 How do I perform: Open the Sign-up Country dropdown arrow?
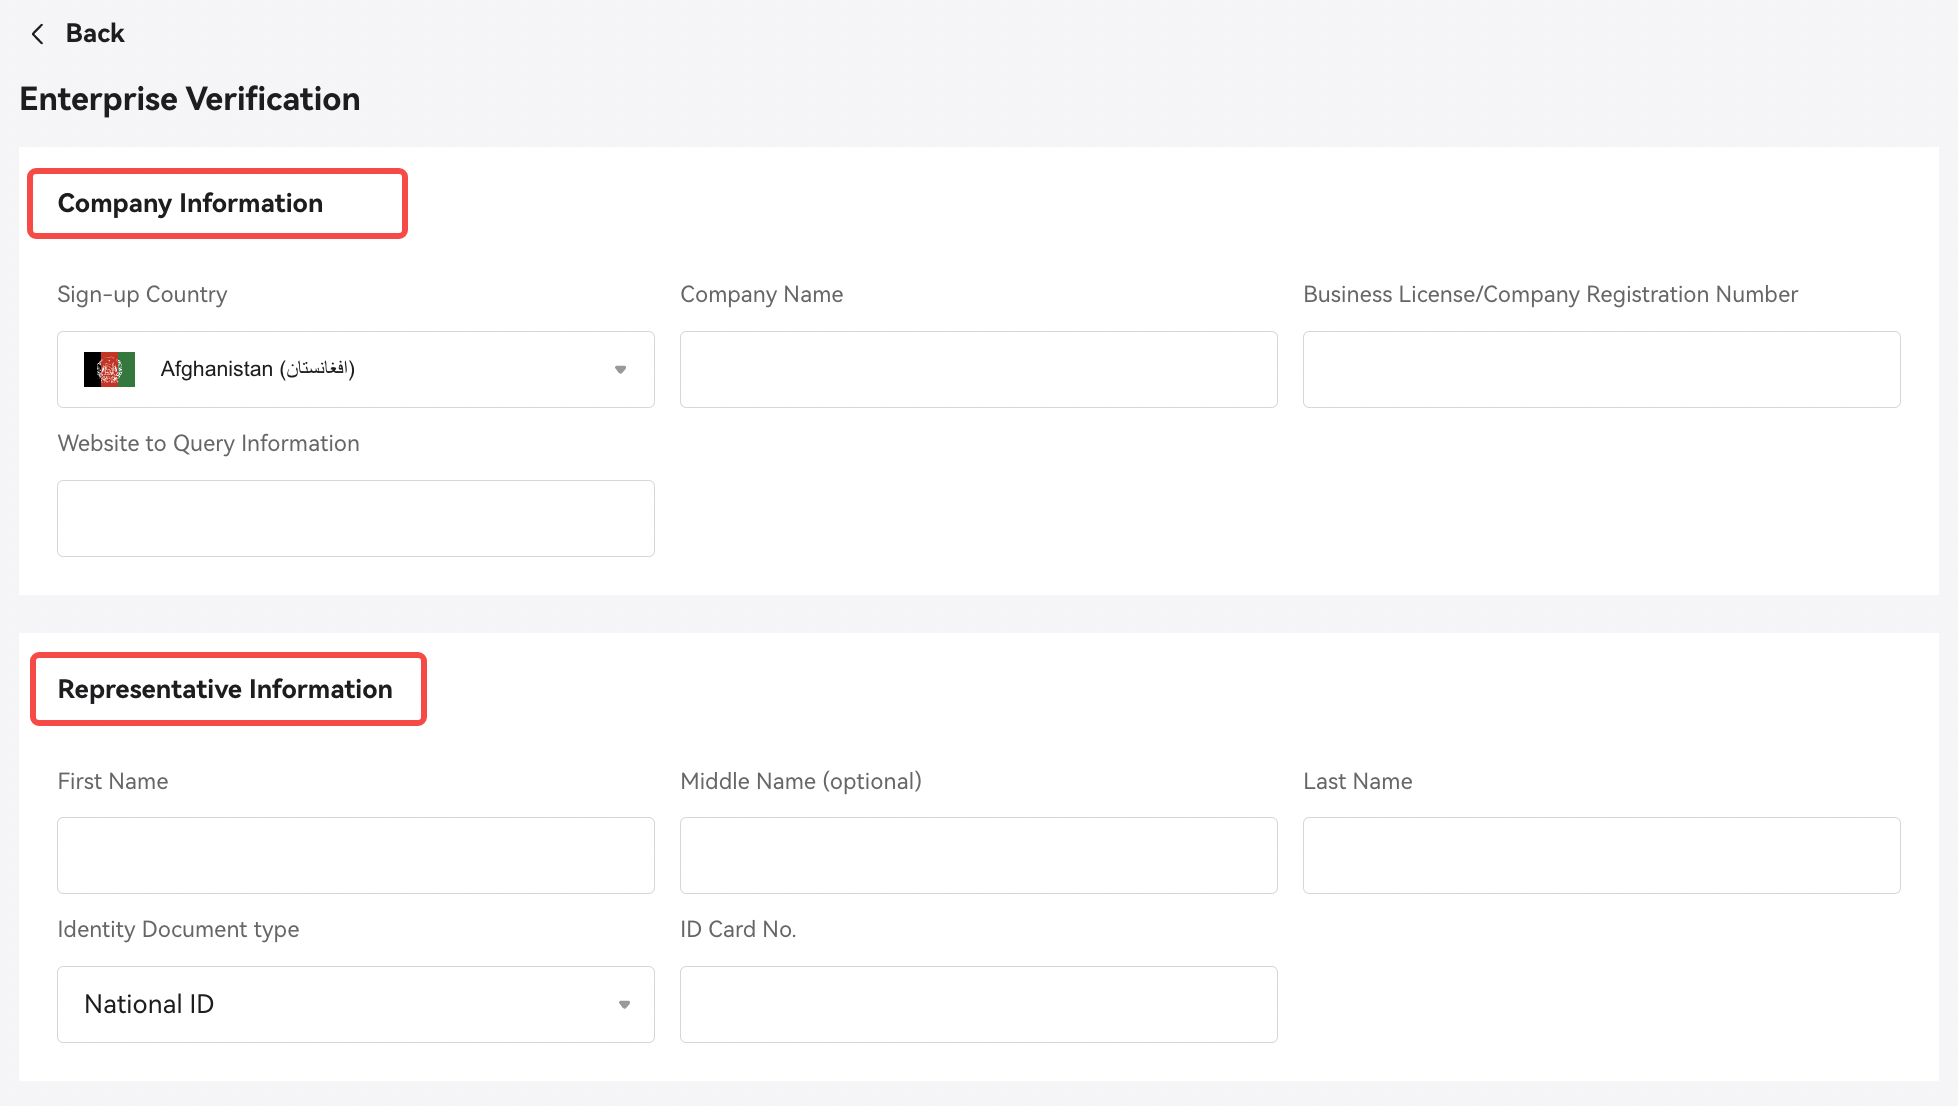tap(620, 370)
